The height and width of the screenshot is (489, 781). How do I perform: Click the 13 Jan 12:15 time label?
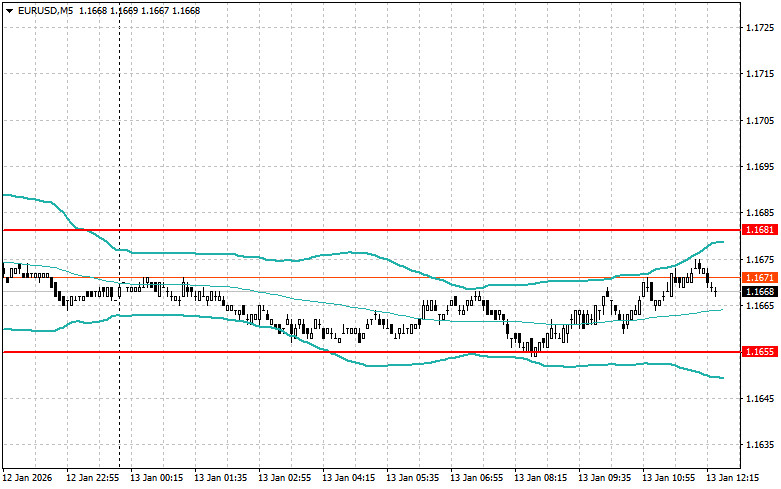click(x=732, y=478)
